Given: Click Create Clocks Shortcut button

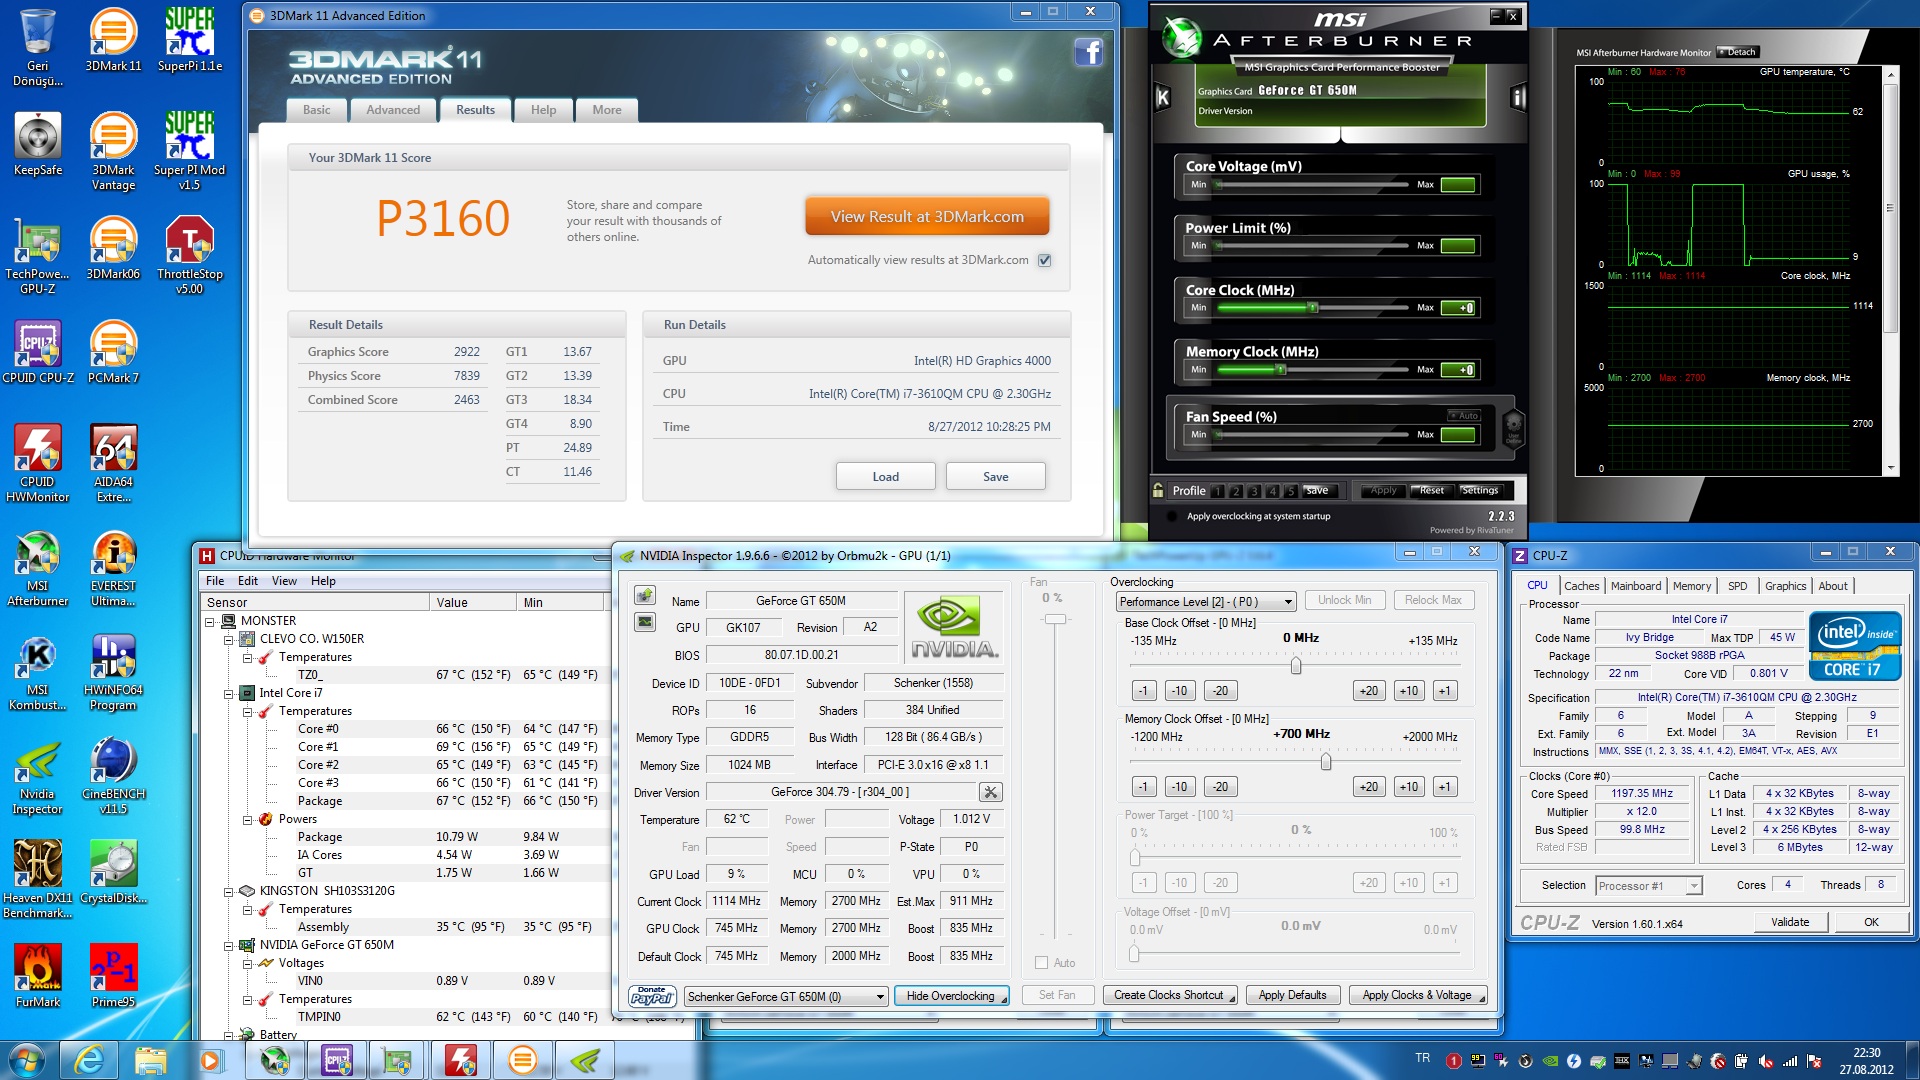Looking at the screenshot, I should click(x=1170, y=995).
